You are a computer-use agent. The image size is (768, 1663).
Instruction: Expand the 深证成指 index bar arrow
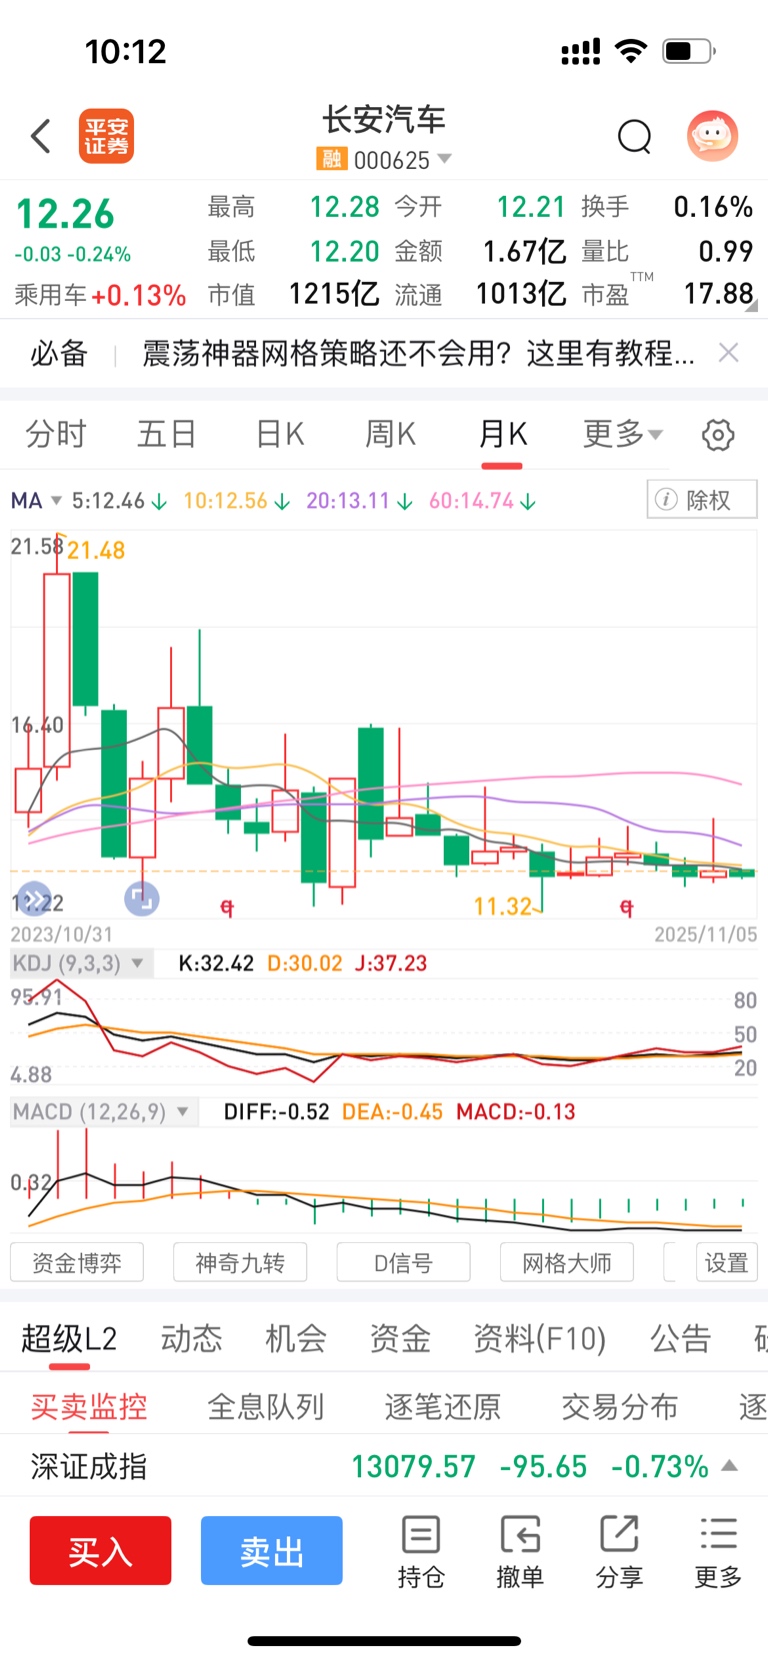coord(729,1466)
